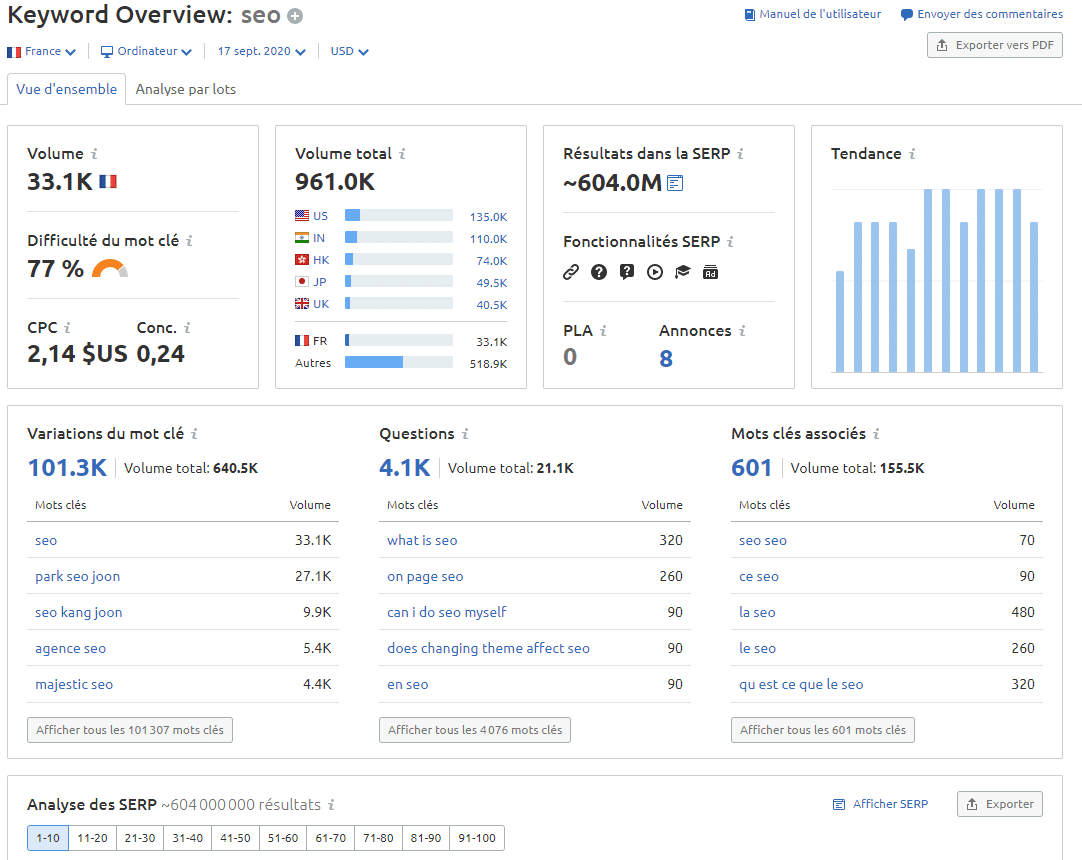This screenshot has height=860, width=1082.
Task: Open Manuel de l'utilisateur link
Action: click(813, 14)
